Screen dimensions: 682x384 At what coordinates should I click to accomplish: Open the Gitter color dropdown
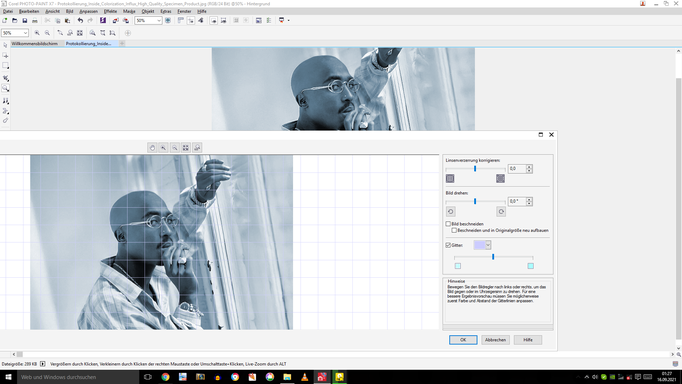pyautogui.click(x=488, y=245)
